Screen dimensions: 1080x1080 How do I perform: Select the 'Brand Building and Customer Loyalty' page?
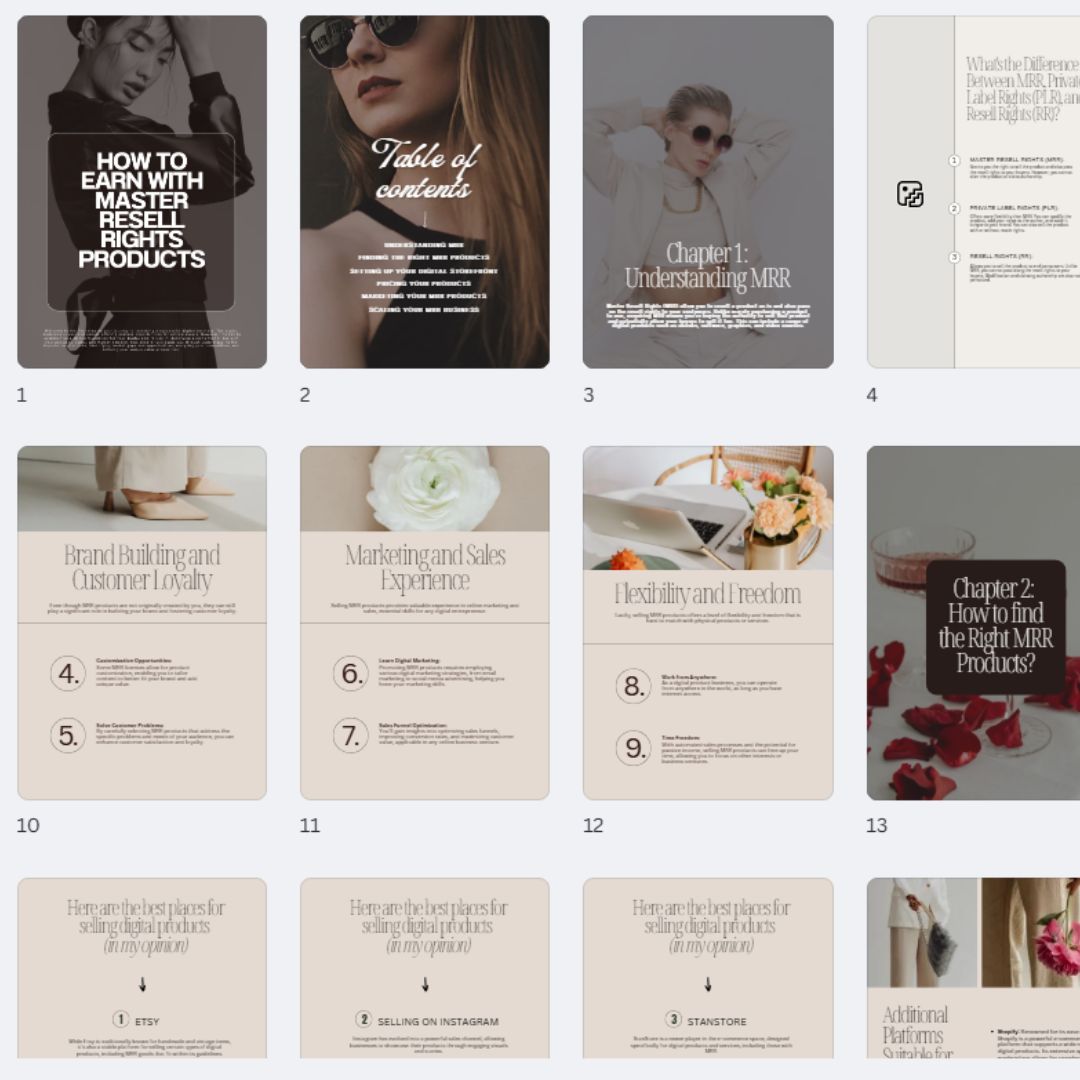click(142, 622)
